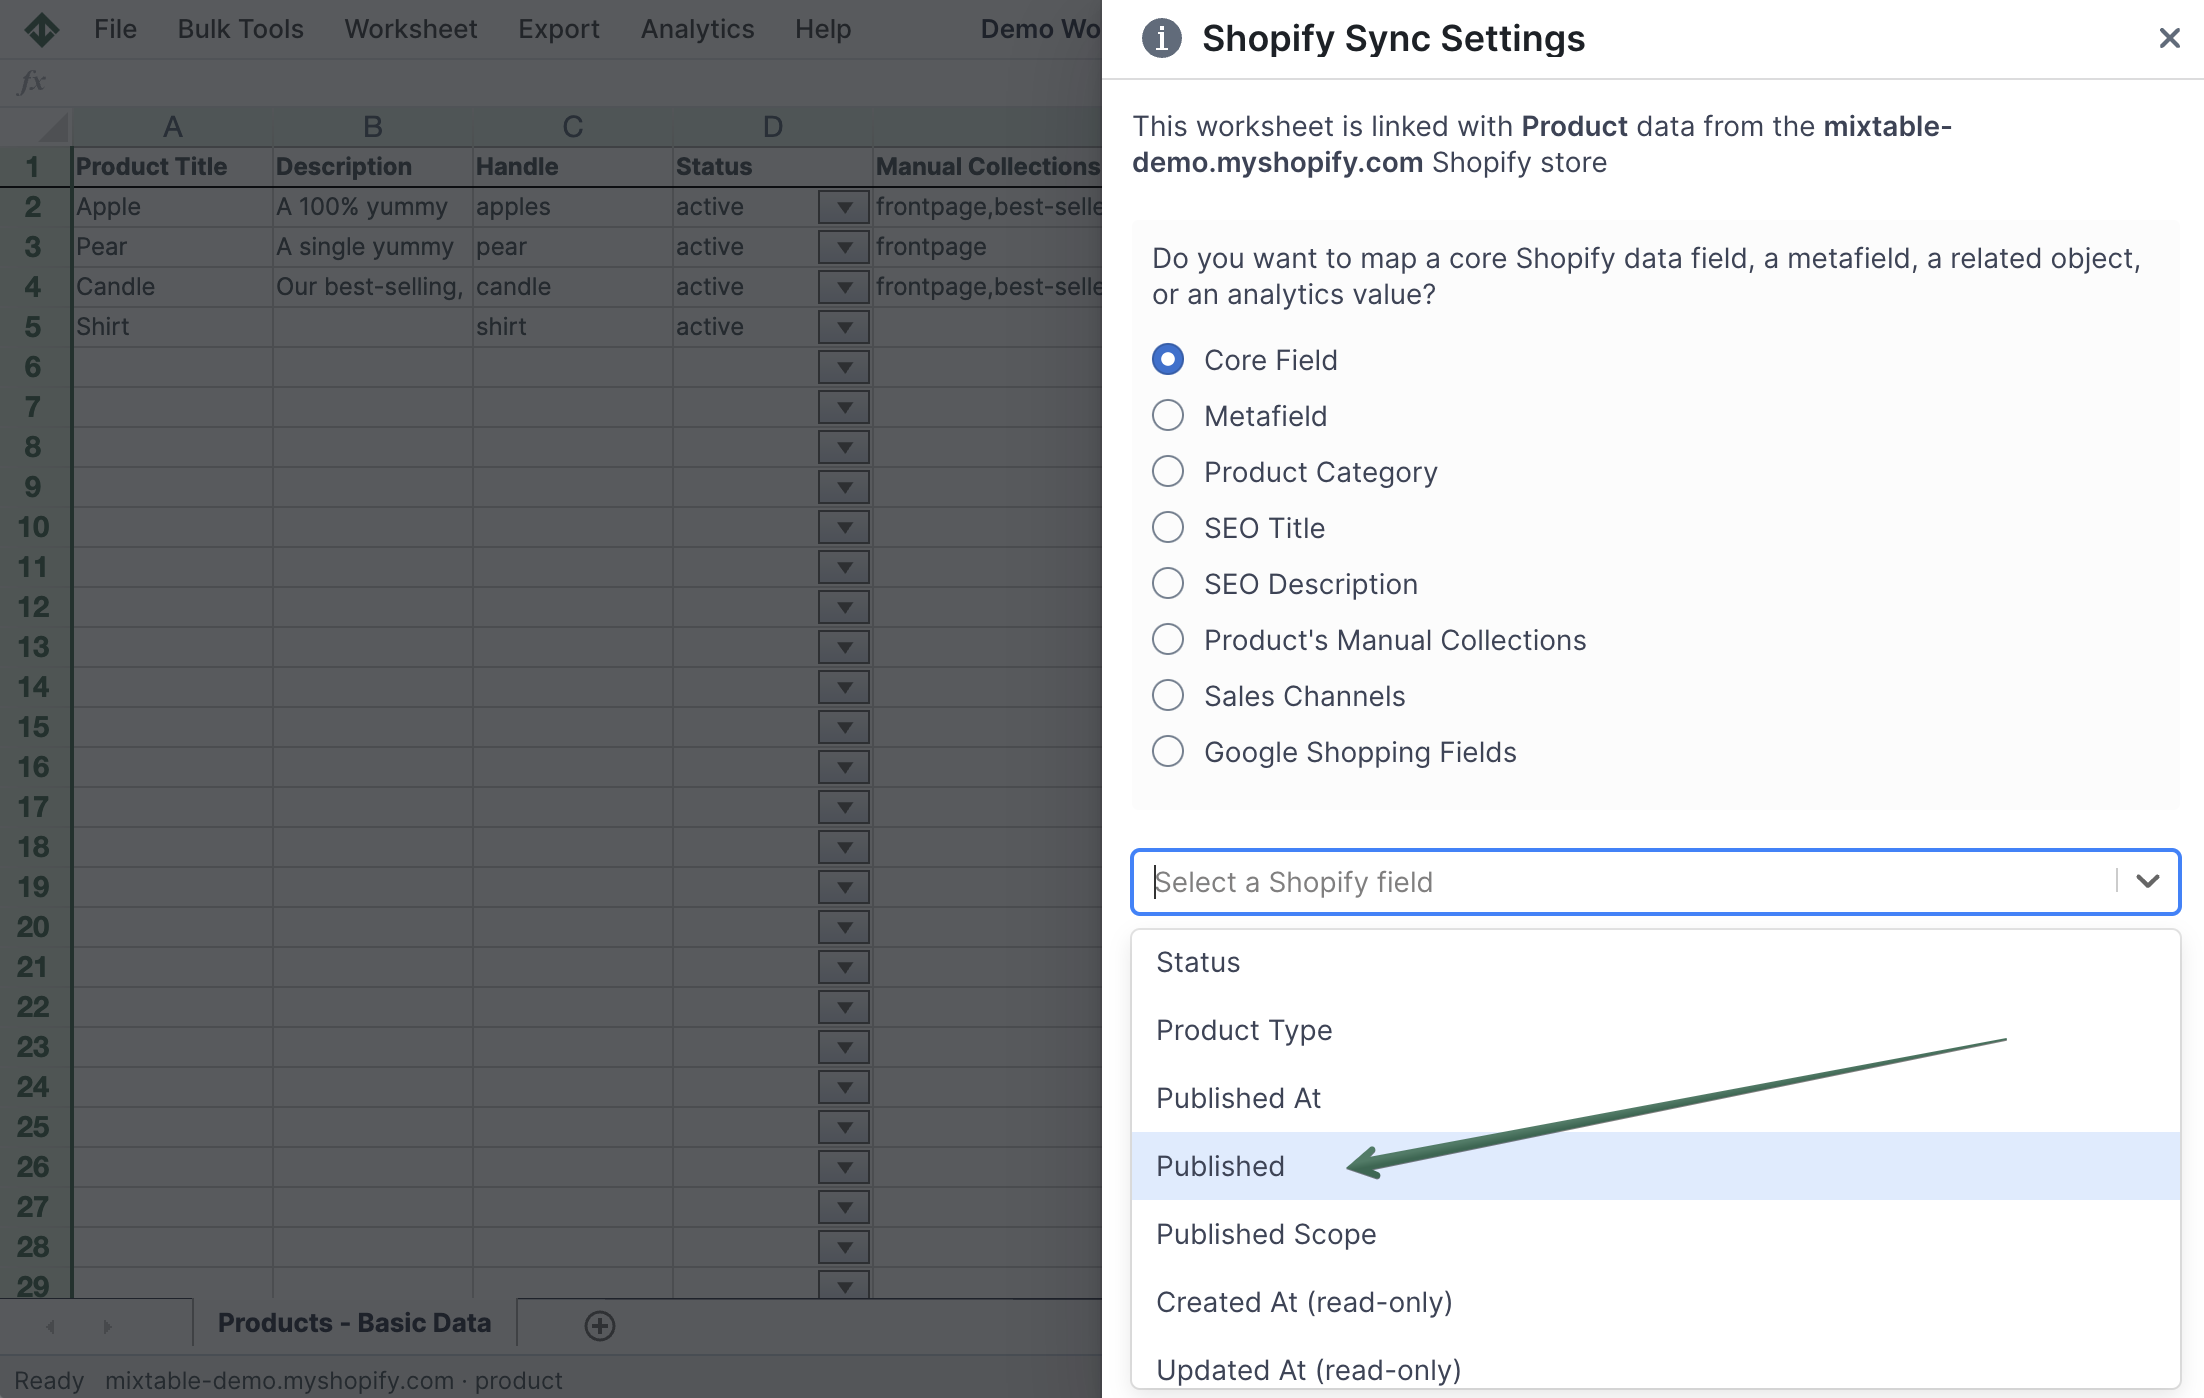Collapse the Select a Shopify field chevron
2204x1398 pixels.
(x=2147, y=881)
